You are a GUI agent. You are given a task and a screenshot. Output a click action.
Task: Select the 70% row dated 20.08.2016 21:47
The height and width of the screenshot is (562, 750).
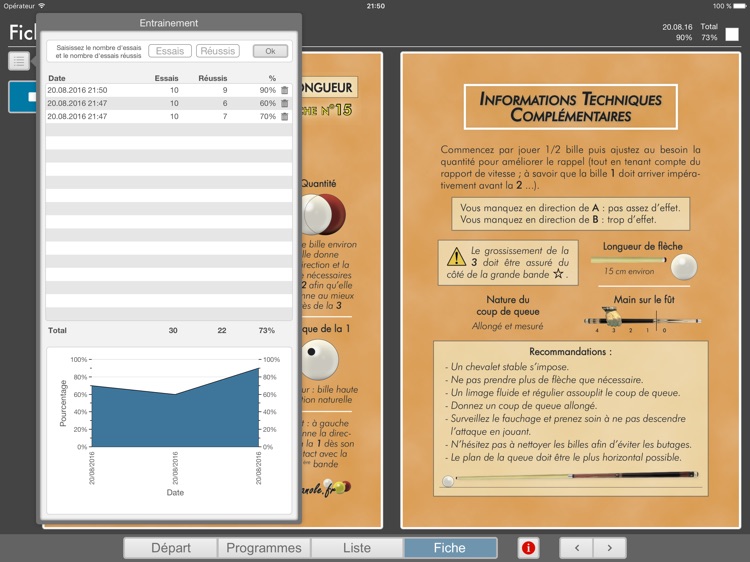click(x=169, y=116)
